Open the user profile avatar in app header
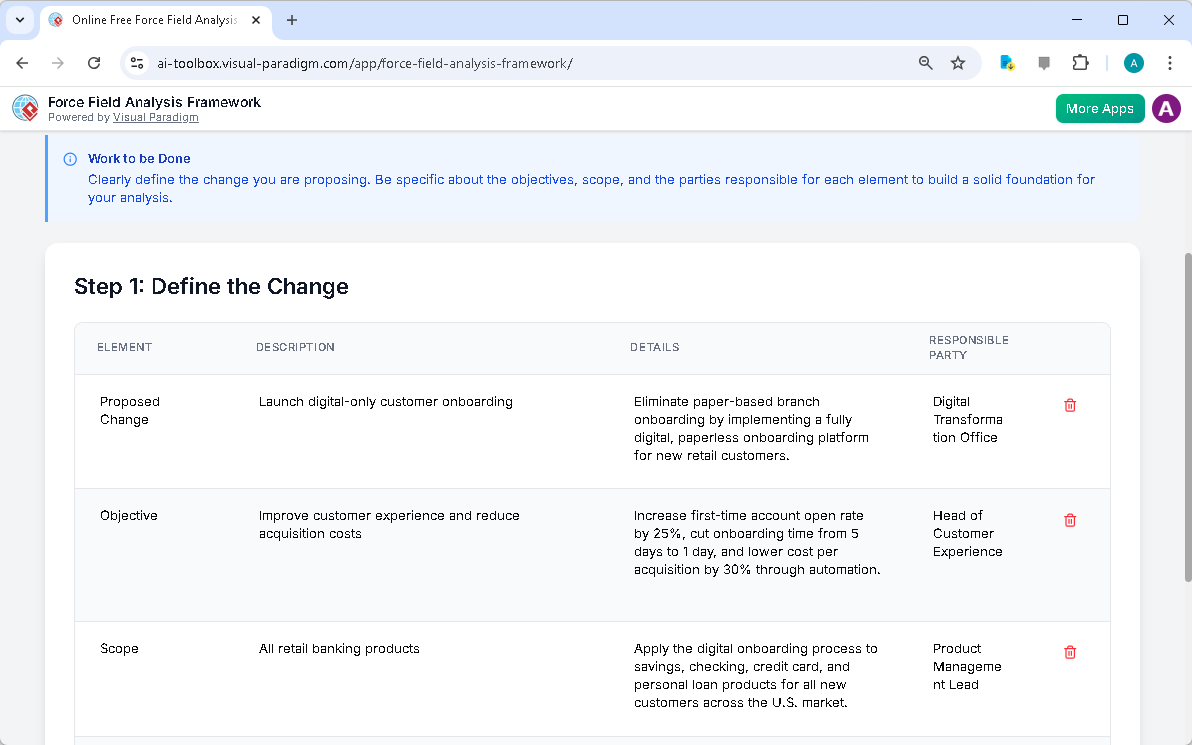Image resolution: width=1192 pixels, height=745 pixels. (x=1166, y=109)
